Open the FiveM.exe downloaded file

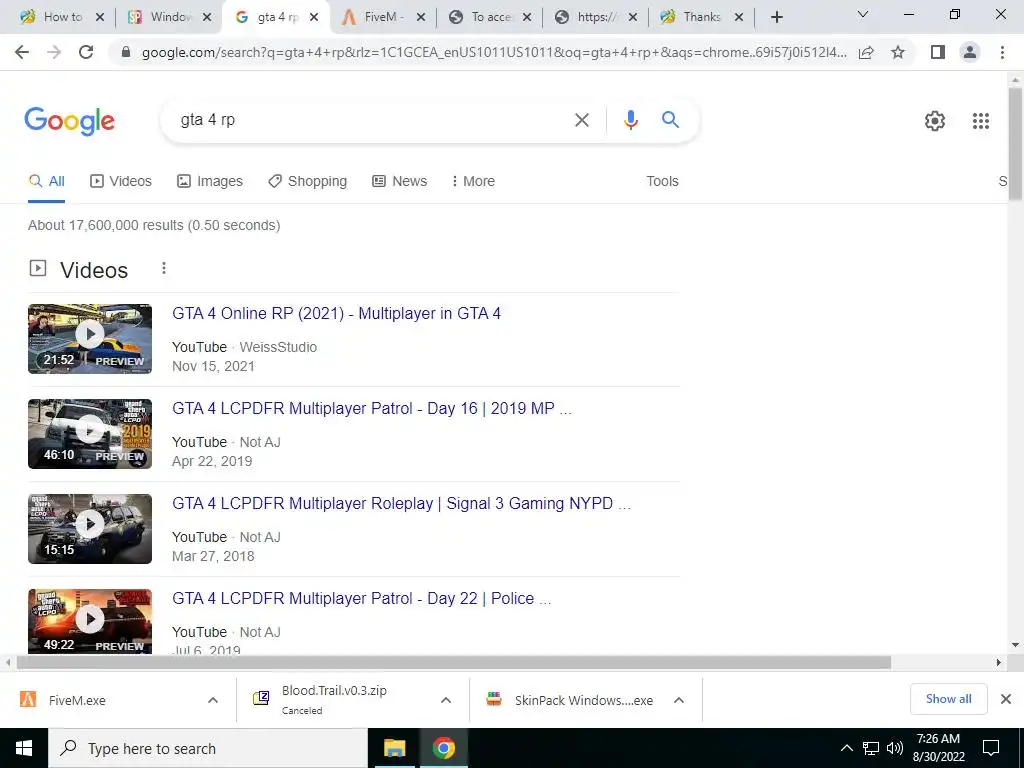(77, 700)
